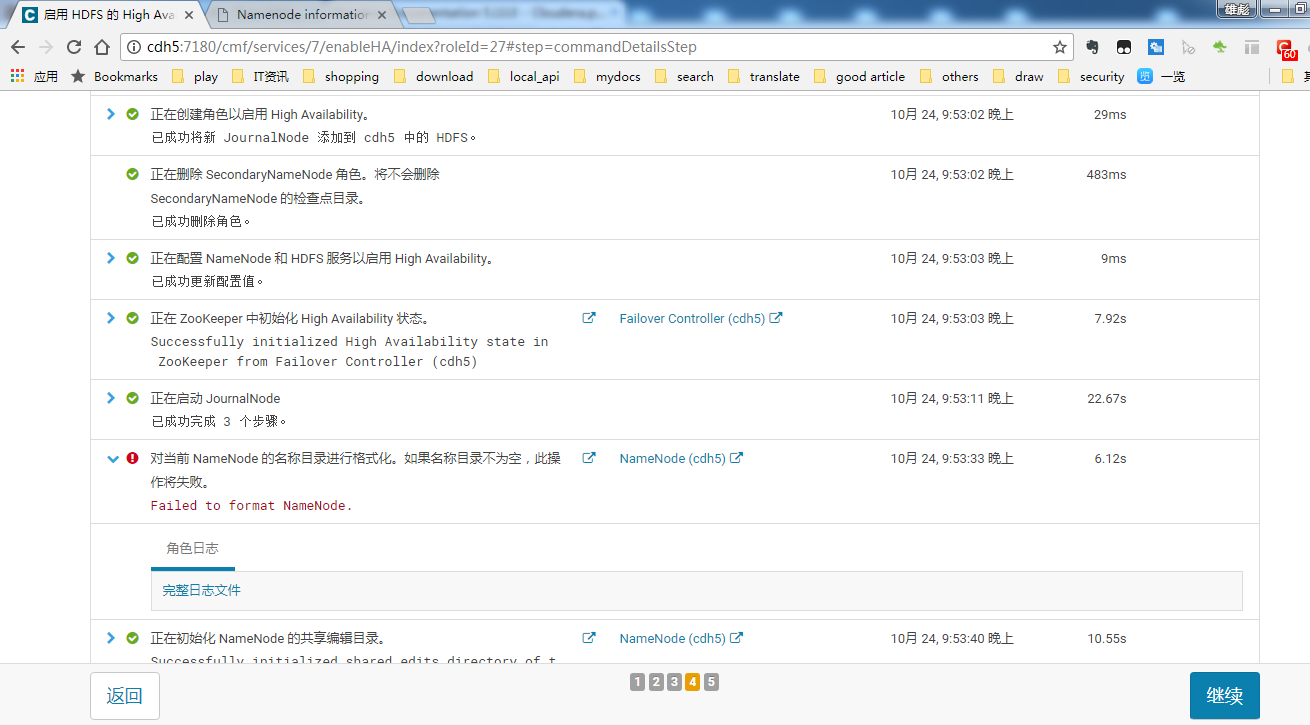The width and height of the screenshot is (1310, 725).
Task: Open the shopping bookmark folder
Action: [341, 76]
